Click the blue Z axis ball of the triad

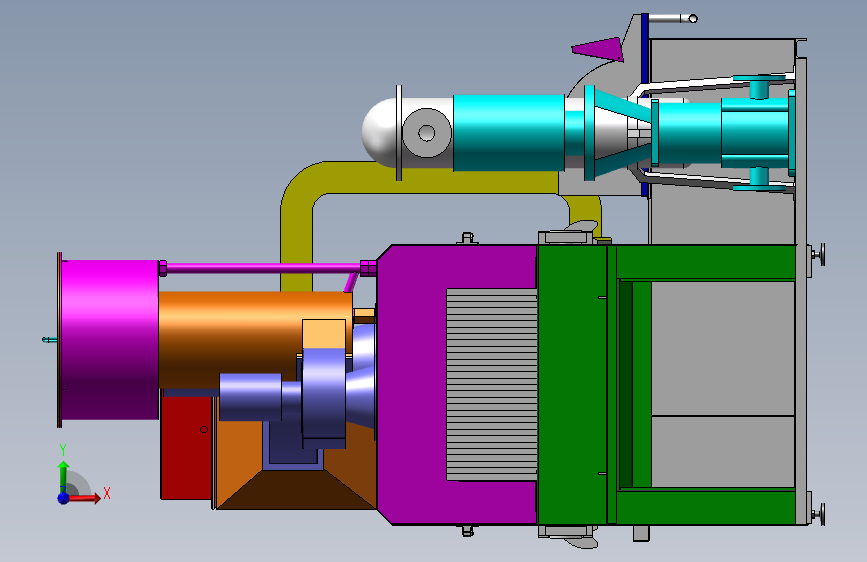[64, 498]
